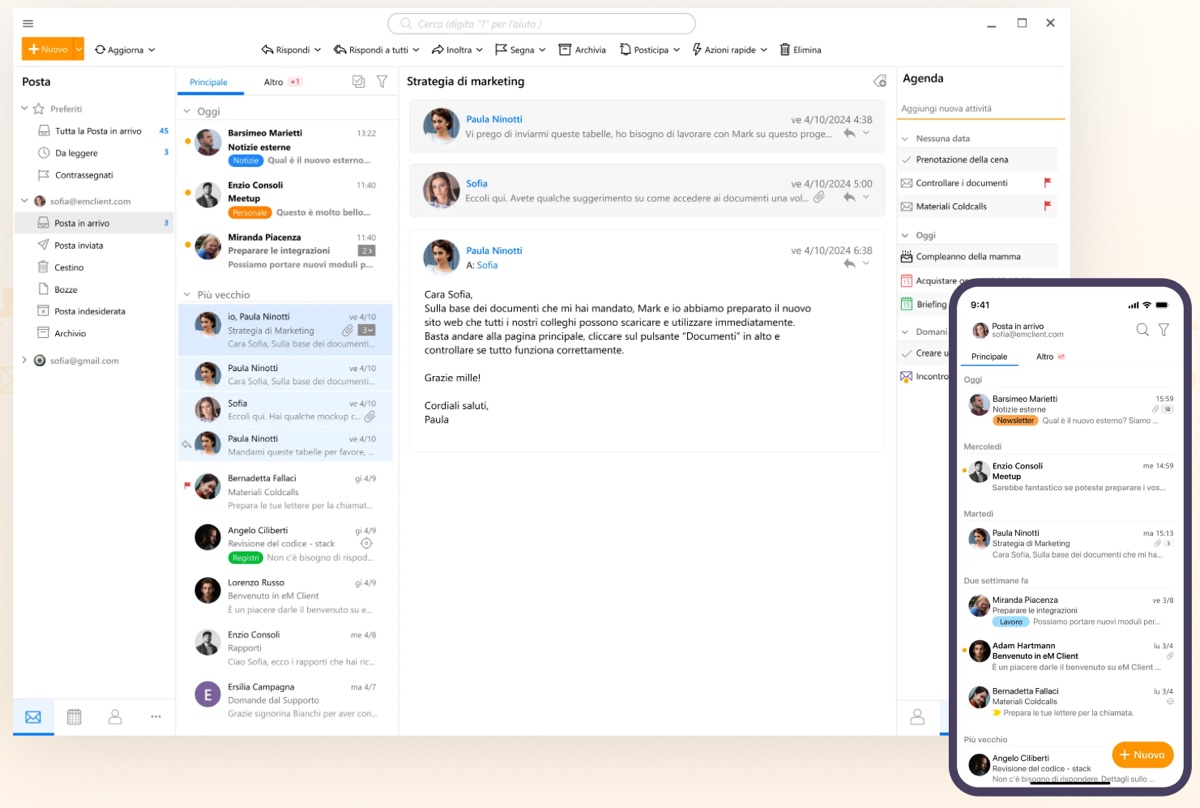Open the "Rispondi a tutti" dropdown
1200x808 pixels.
(417, 48)
